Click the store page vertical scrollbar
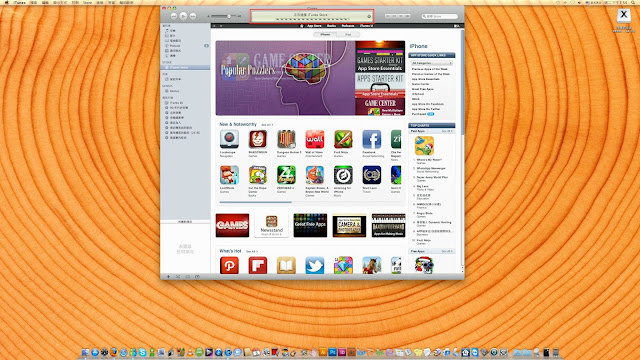Screen dimensions: 640x360 coord(462,82)
